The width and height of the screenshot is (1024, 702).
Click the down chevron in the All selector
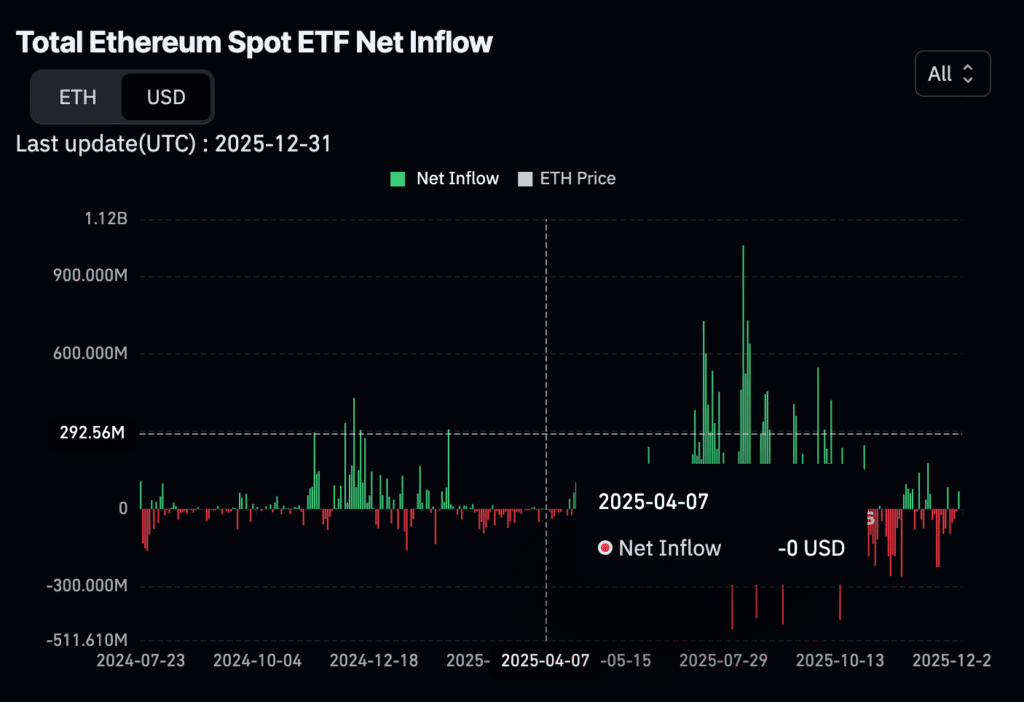tap(968, 79)
